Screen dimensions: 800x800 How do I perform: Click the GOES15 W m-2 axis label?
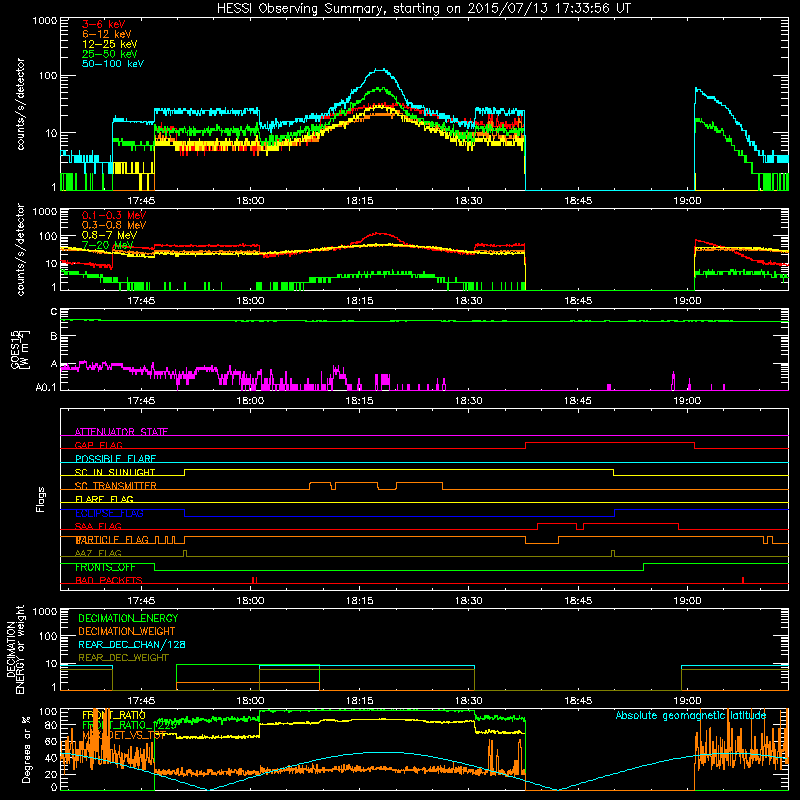pos(20,349)
